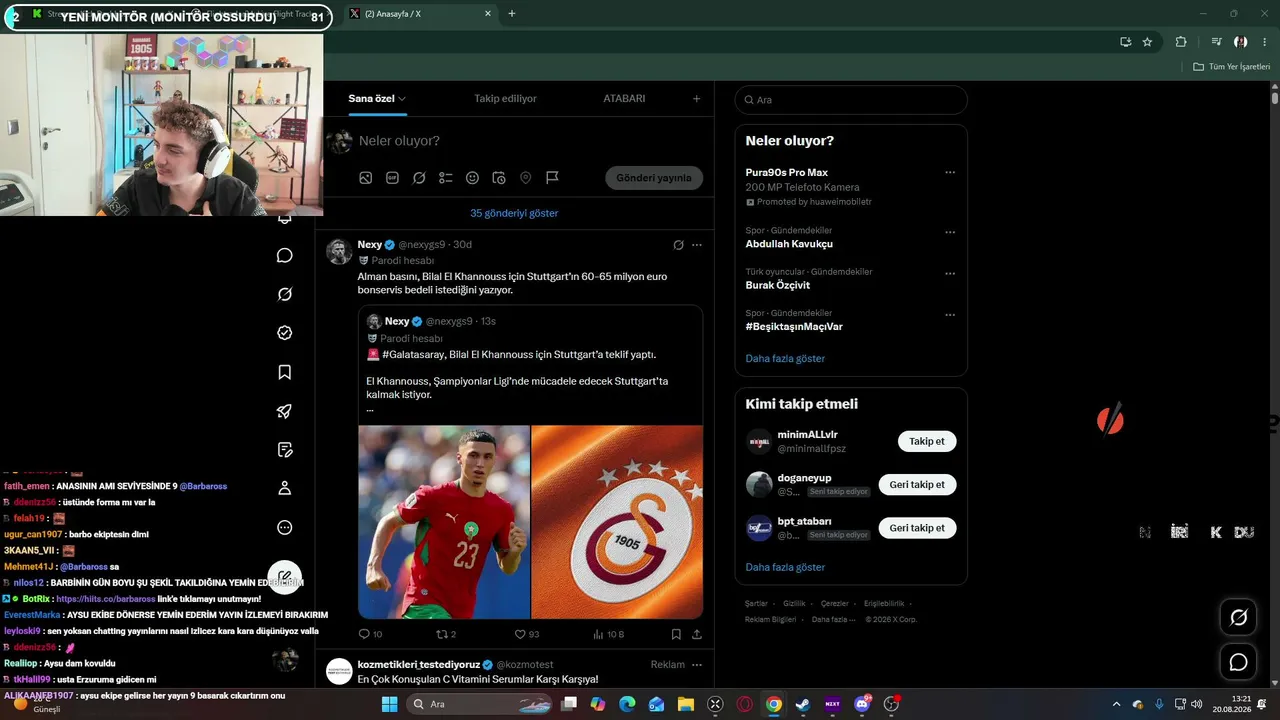This screenshot has width=1280, height=720.
Task: Open Messages from the X sidebar
Action: [285, 255]
